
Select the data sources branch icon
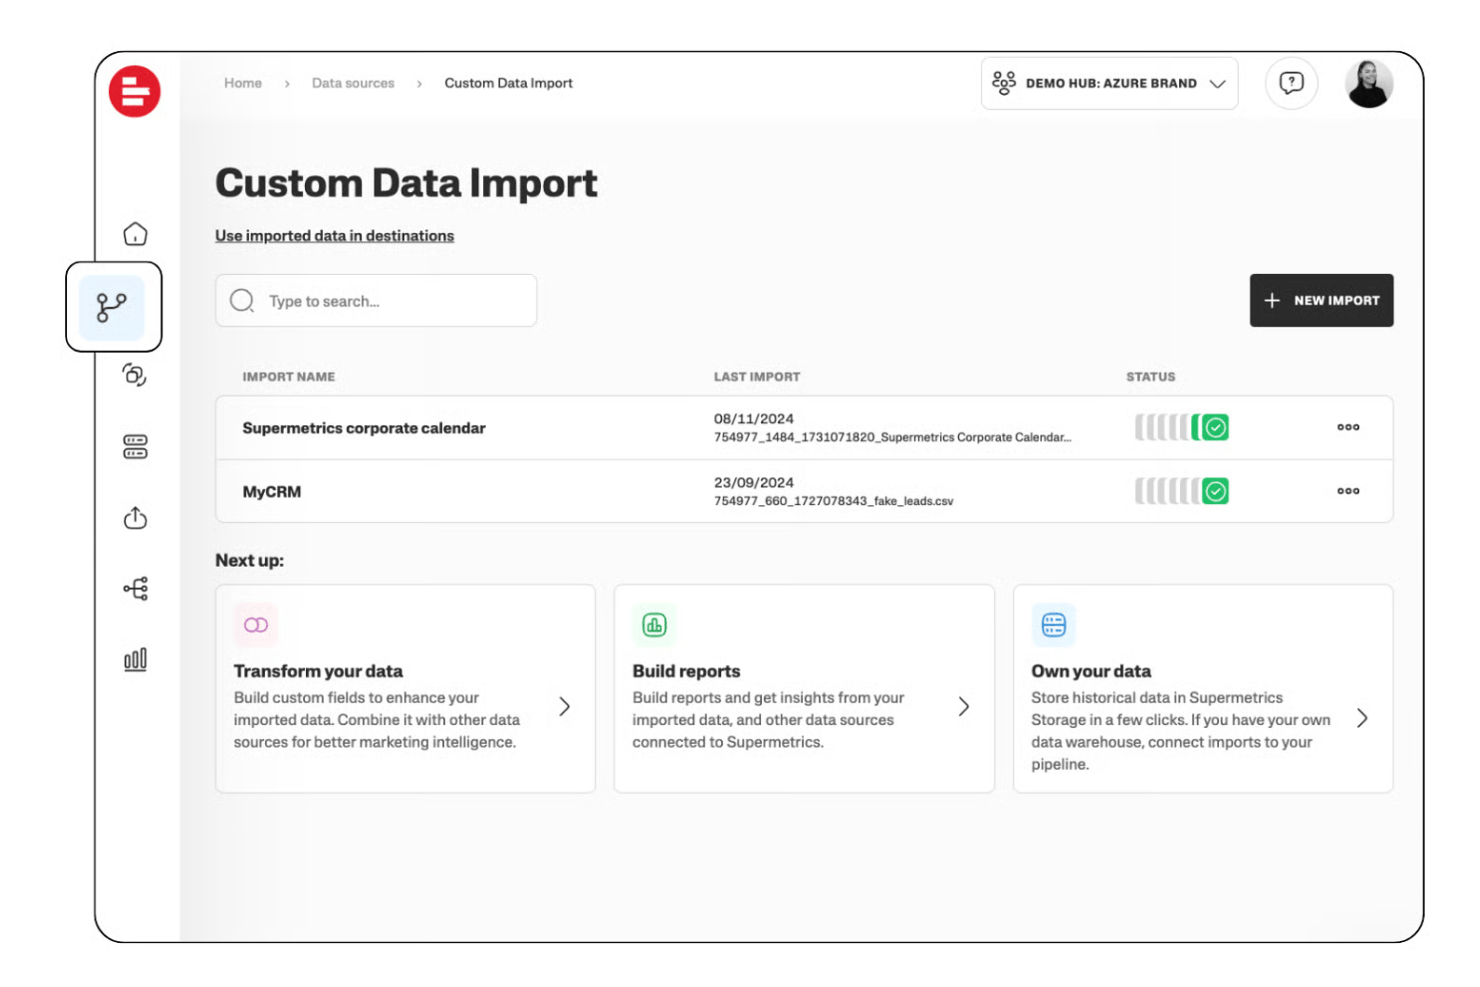112,307
